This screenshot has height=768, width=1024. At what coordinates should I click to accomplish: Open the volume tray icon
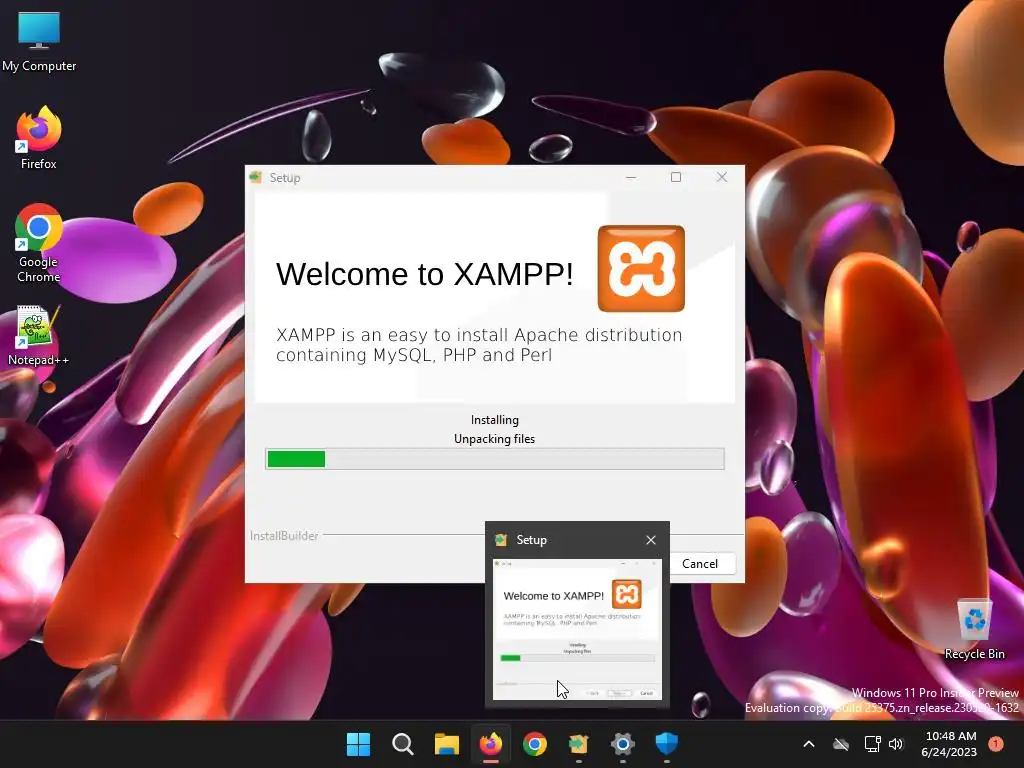(x=896, y=744)
